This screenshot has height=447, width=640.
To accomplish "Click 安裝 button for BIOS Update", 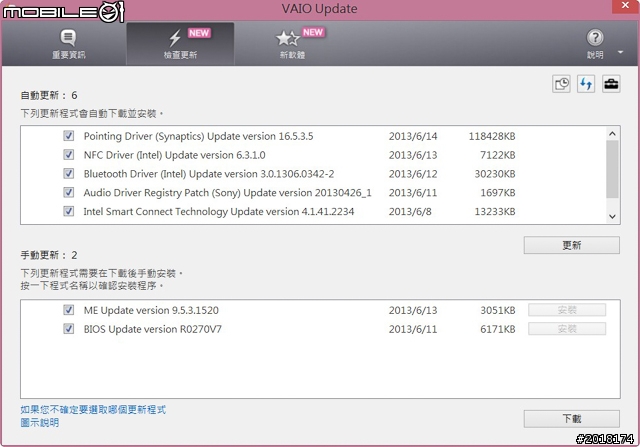I will 567,329.
